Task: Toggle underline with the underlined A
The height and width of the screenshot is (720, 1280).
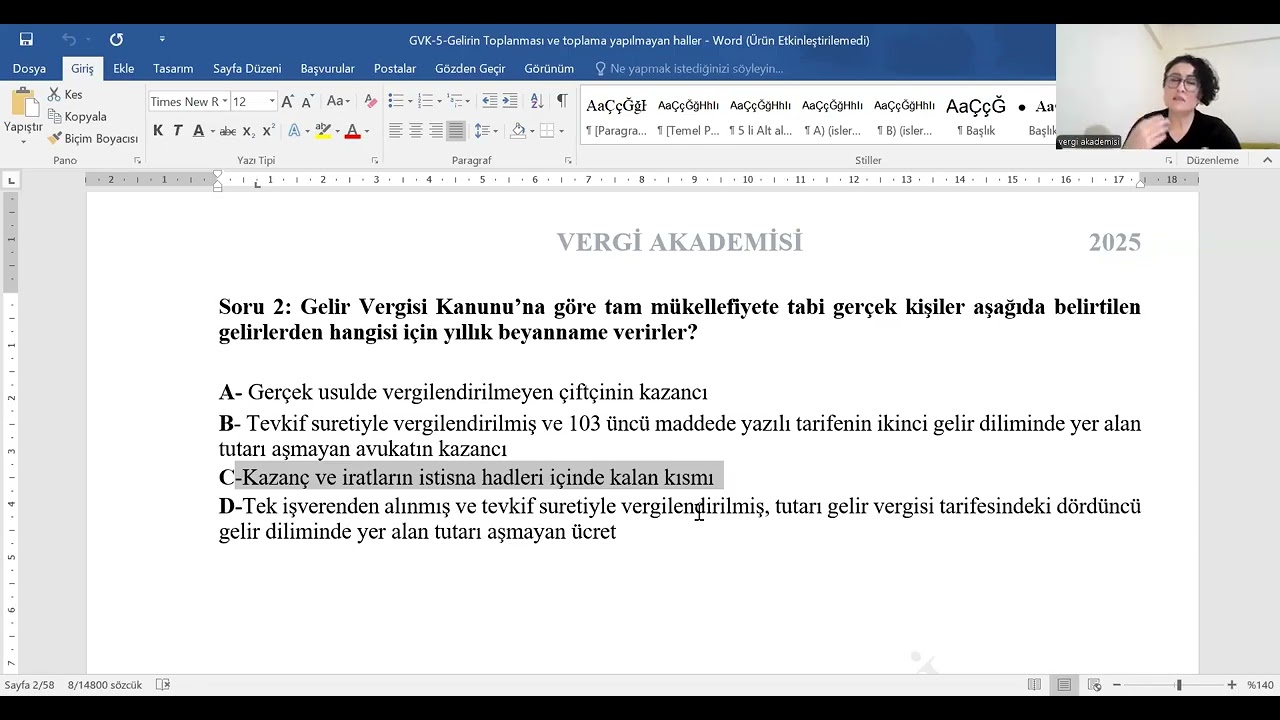Action: pyautogui.click(x=198, y=131)
